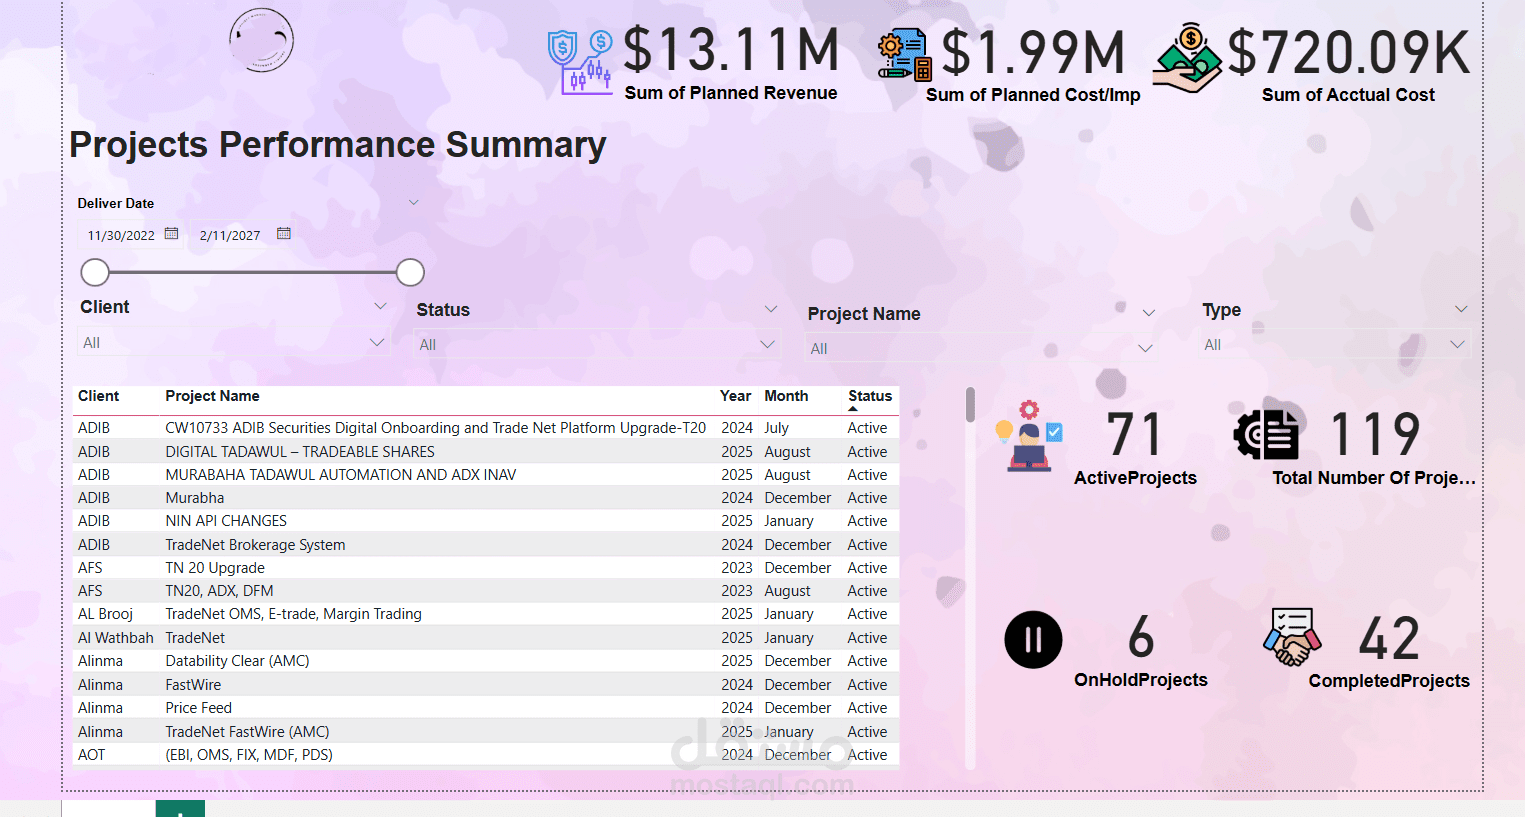
Task: Select the TradeNet FastWire (AMC) cell
Action: pyautogui.click(x=247, y=732)
